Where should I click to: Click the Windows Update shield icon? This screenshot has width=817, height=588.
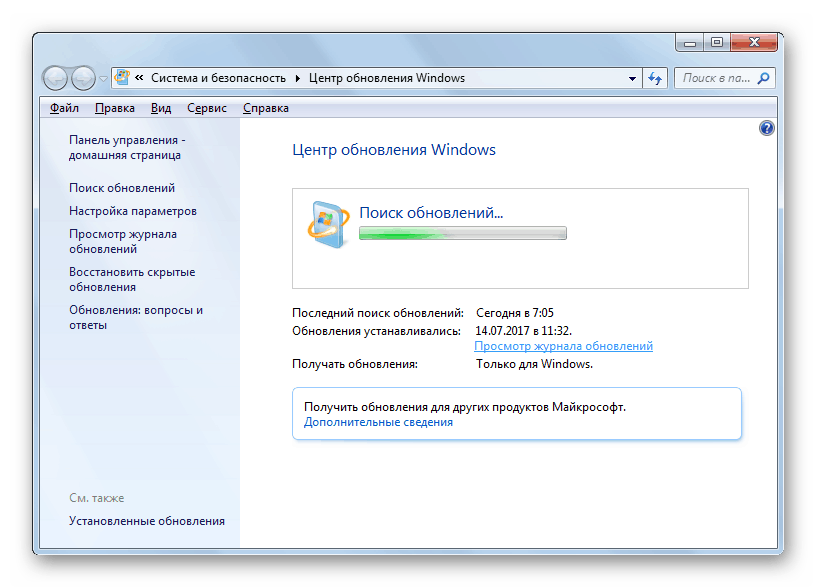pyautogui.click(x=328, y=224)
